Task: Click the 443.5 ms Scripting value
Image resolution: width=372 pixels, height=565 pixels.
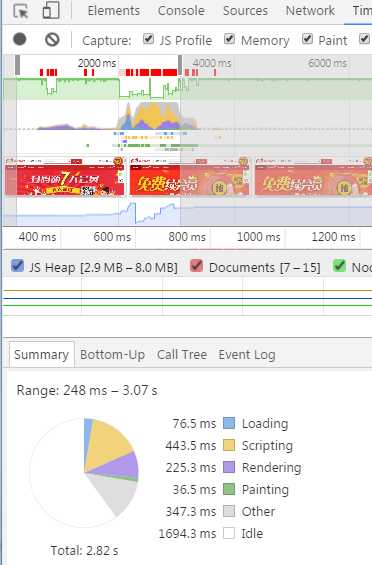Action: coord(191,445)
